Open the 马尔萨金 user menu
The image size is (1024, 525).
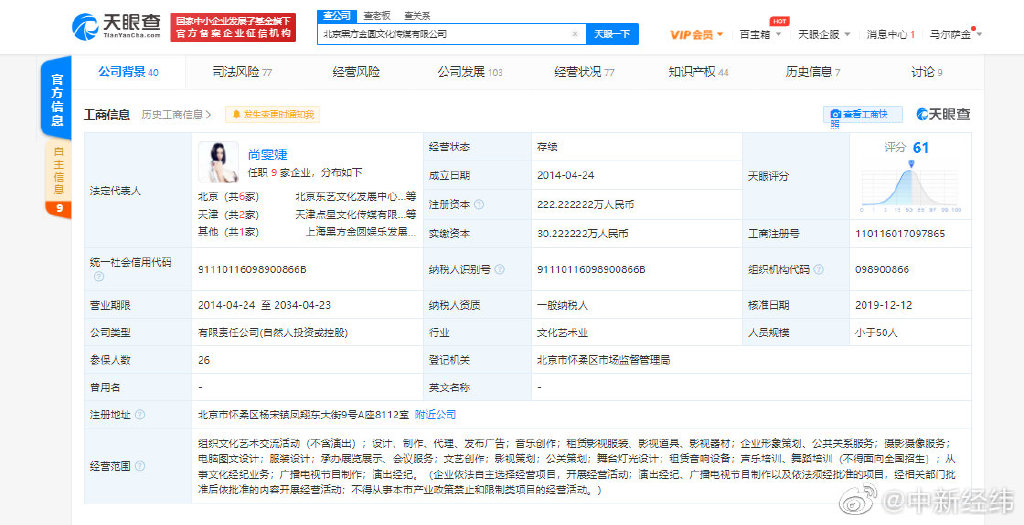point(956,34)
